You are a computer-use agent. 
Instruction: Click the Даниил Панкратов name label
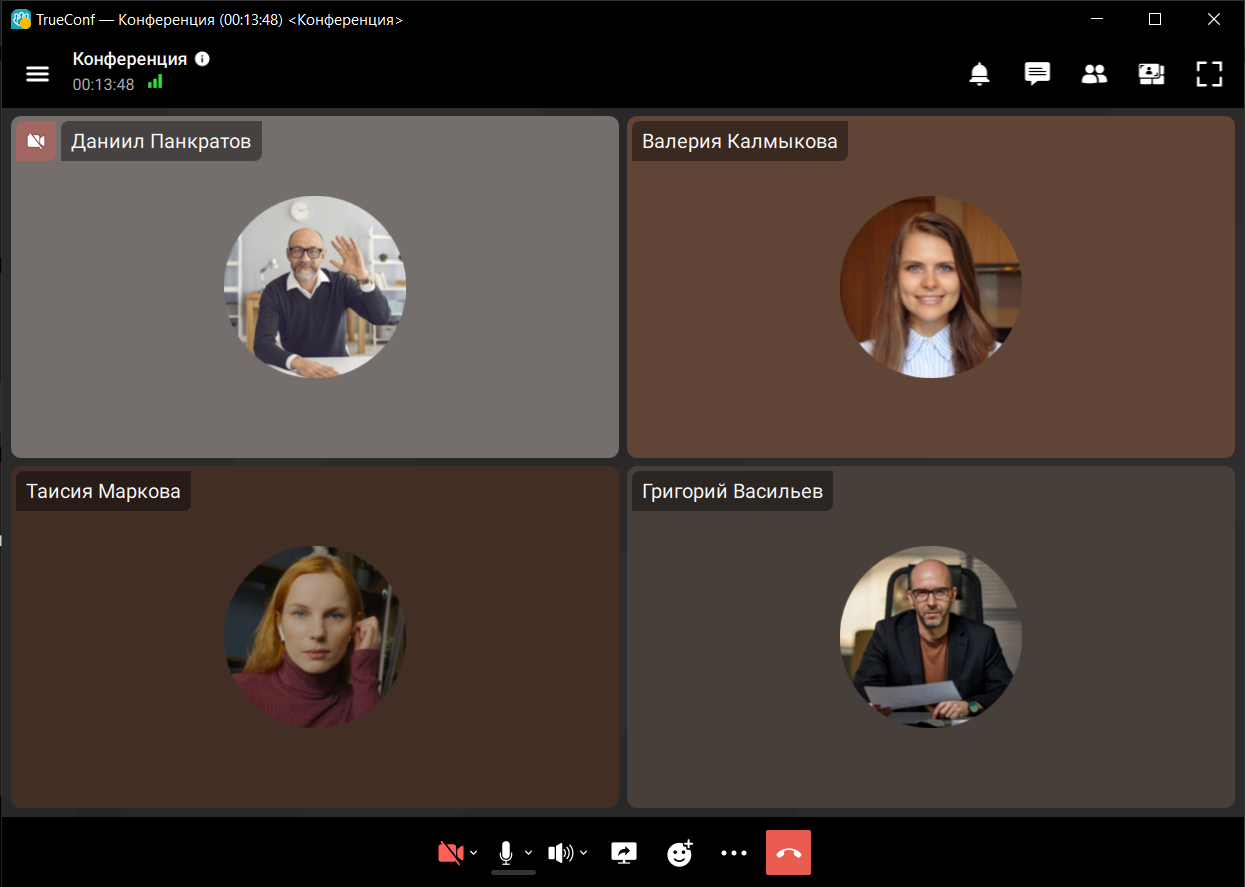point(161,141)
